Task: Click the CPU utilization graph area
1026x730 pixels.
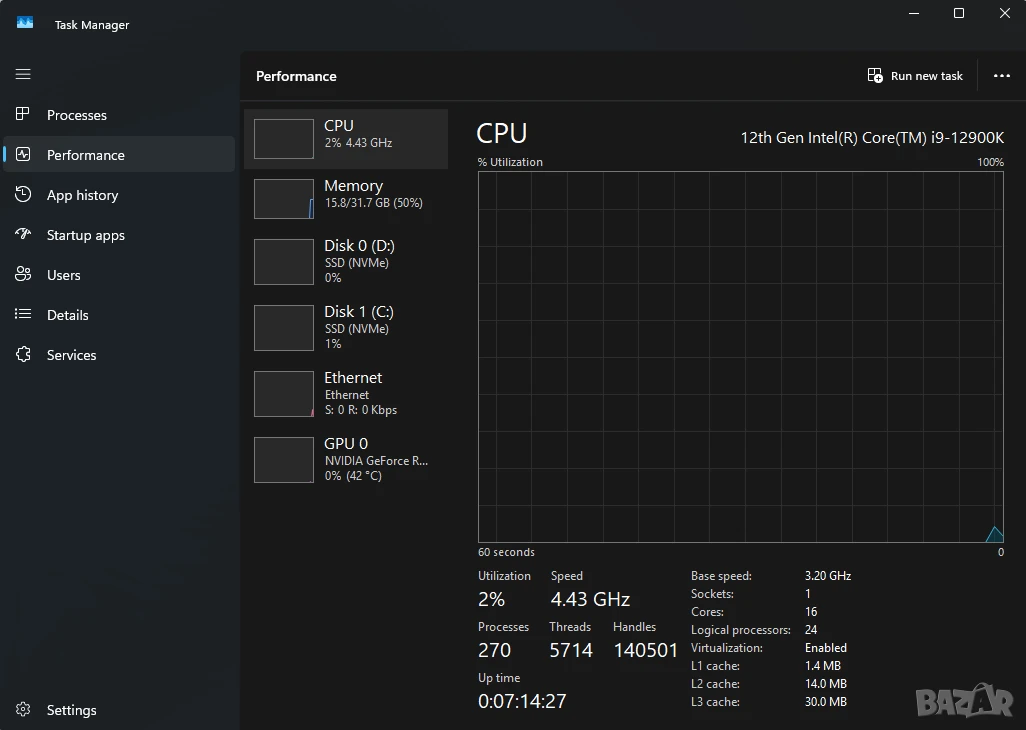Action: click(741, 357)
